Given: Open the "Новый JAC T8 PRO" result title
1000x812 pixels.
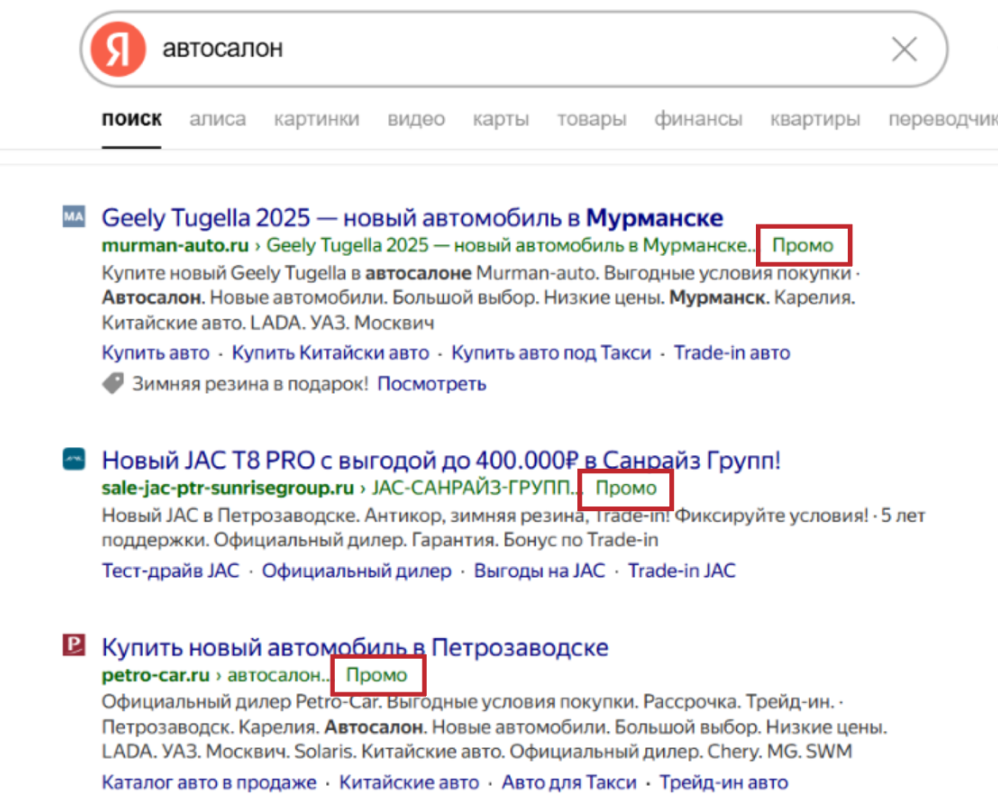Looking at the screenshot, I should tap(440, 460).
